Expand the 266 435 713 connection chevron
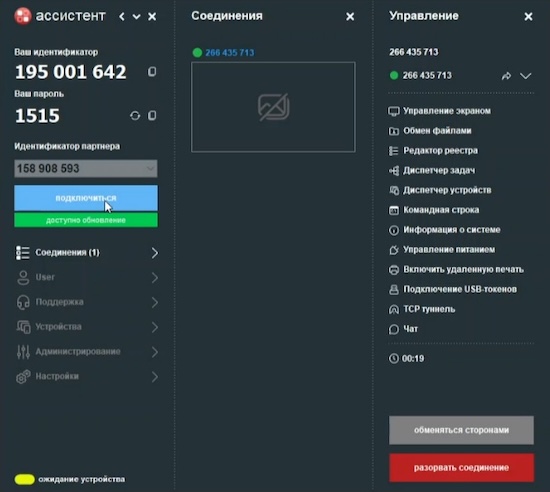550x492 pixels. click(x=525, y=76)
